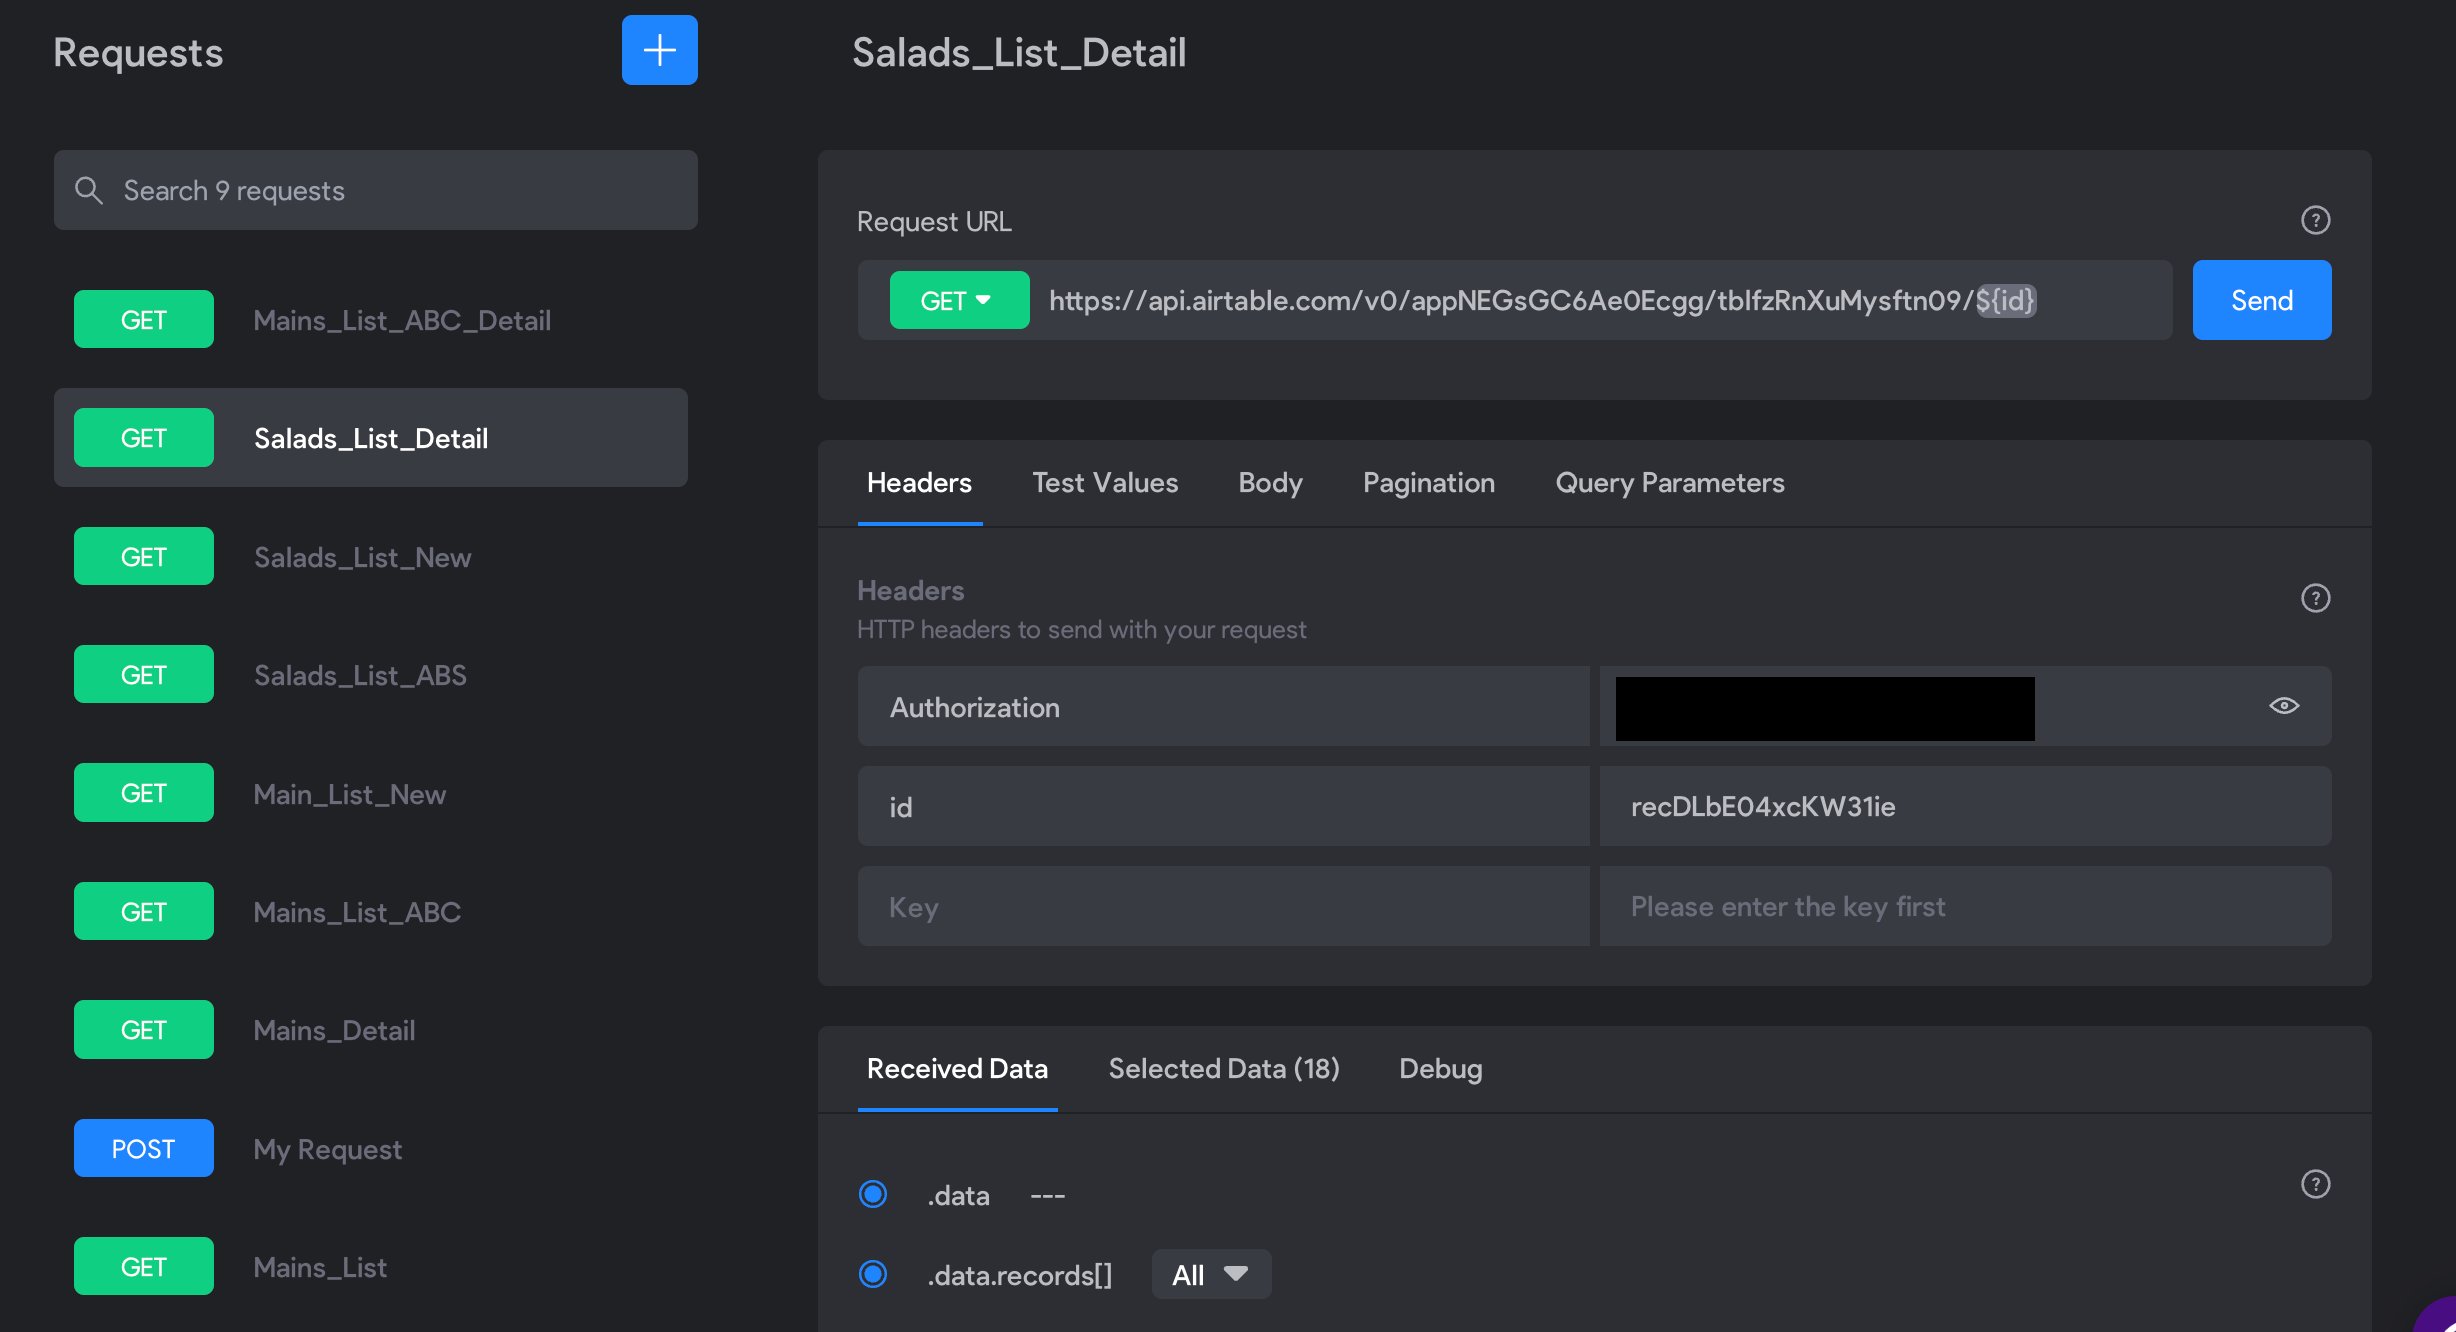This screenshot has height=1332, width=2456.
Task: Open help for Request URL
Action: (x=2315, y=220)
